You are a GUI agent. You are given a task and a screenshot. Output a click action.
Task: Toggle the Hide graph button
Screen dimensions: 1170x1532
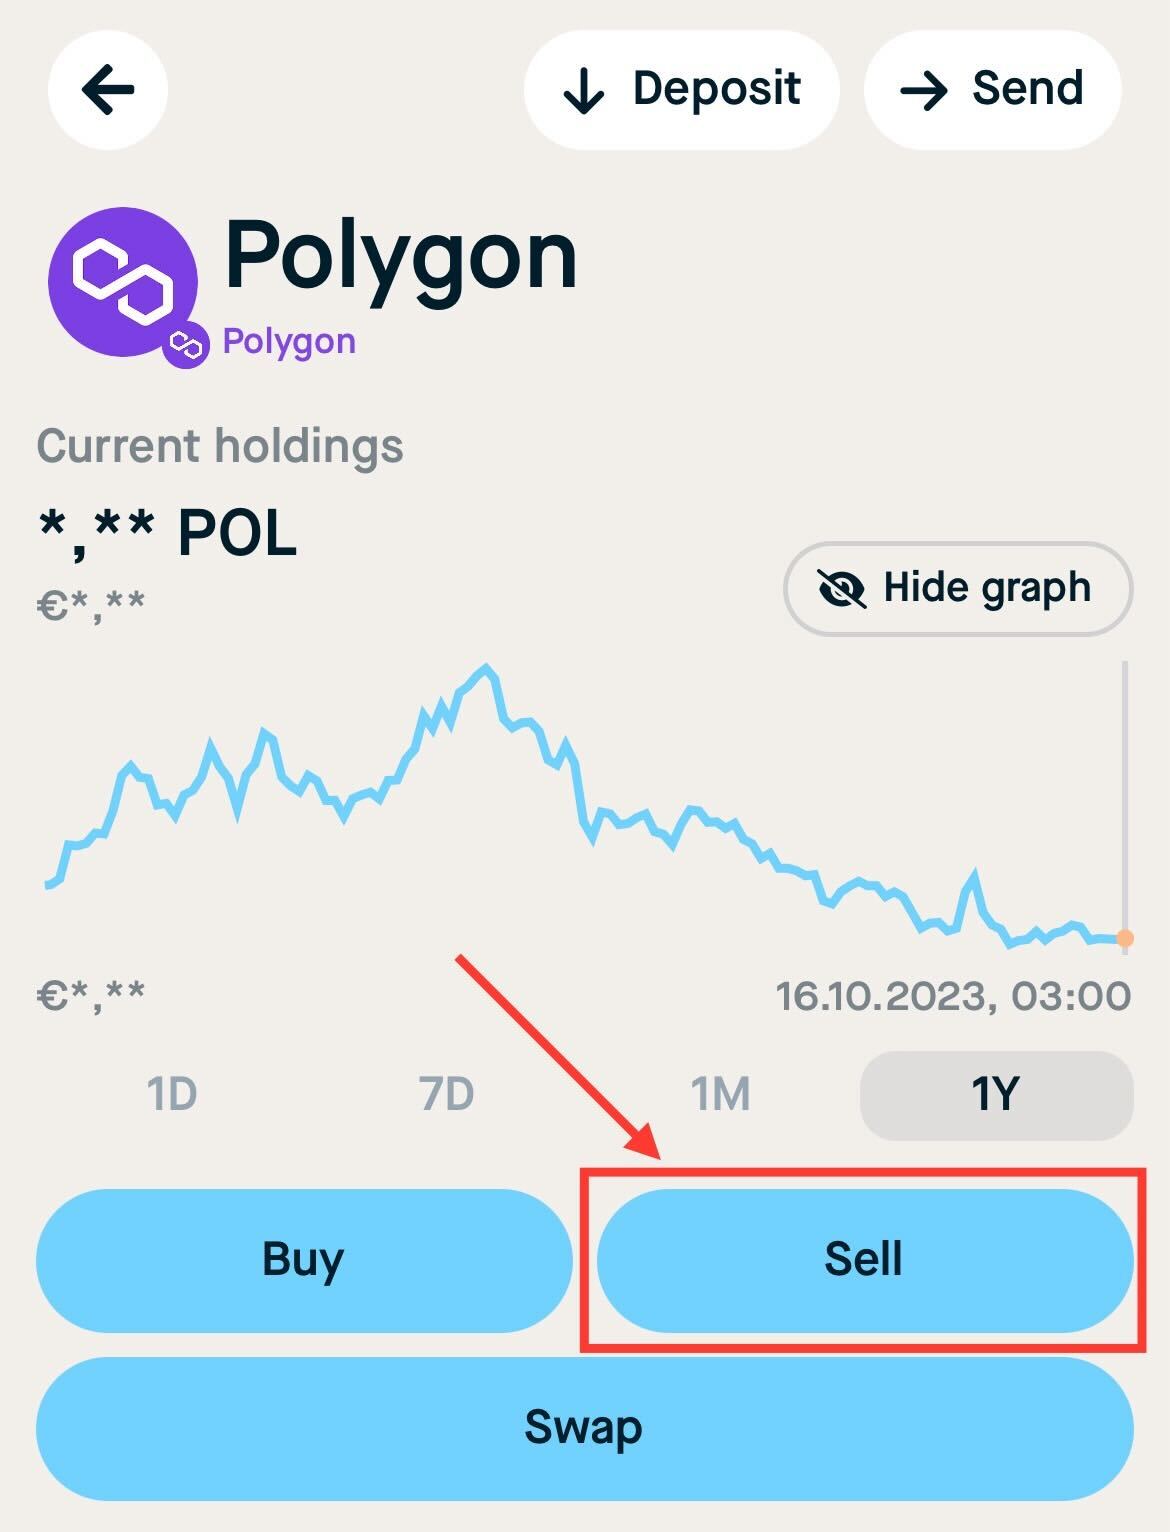958,589
